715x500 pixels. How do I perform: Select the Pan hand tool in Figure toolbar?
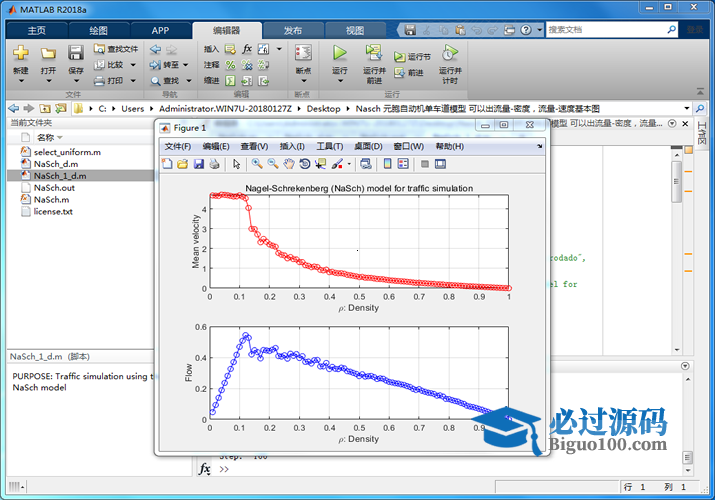coord(289,164)
